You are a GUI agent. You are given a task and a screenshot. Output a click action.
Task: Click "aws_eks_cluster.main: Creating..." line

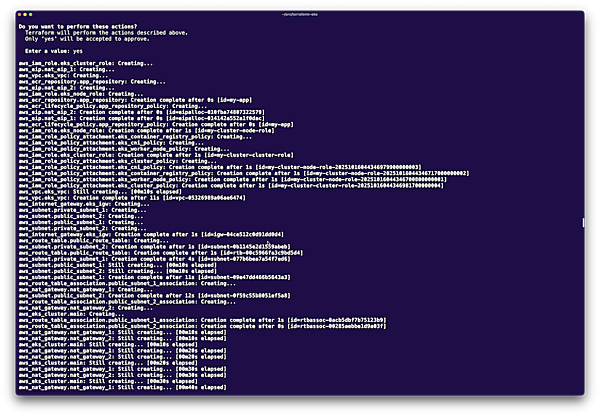click(x=71, y=315)
